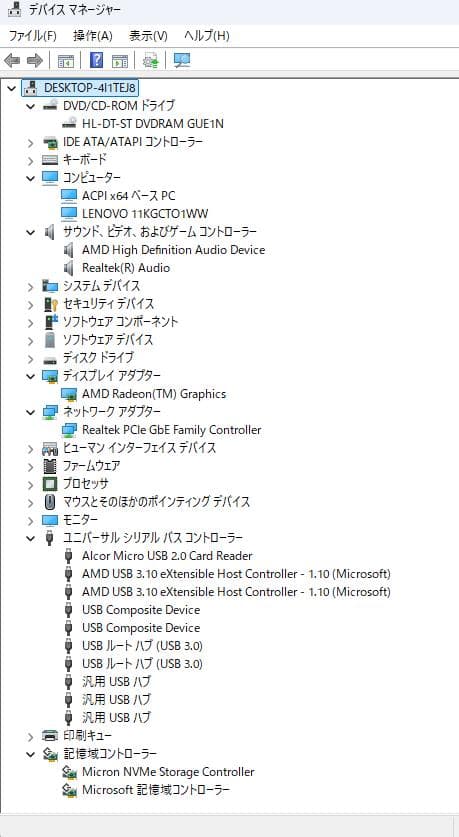The image size is (459, 837).
Task: Select the first USB Composite Device
Action: (x=141, y=610)
